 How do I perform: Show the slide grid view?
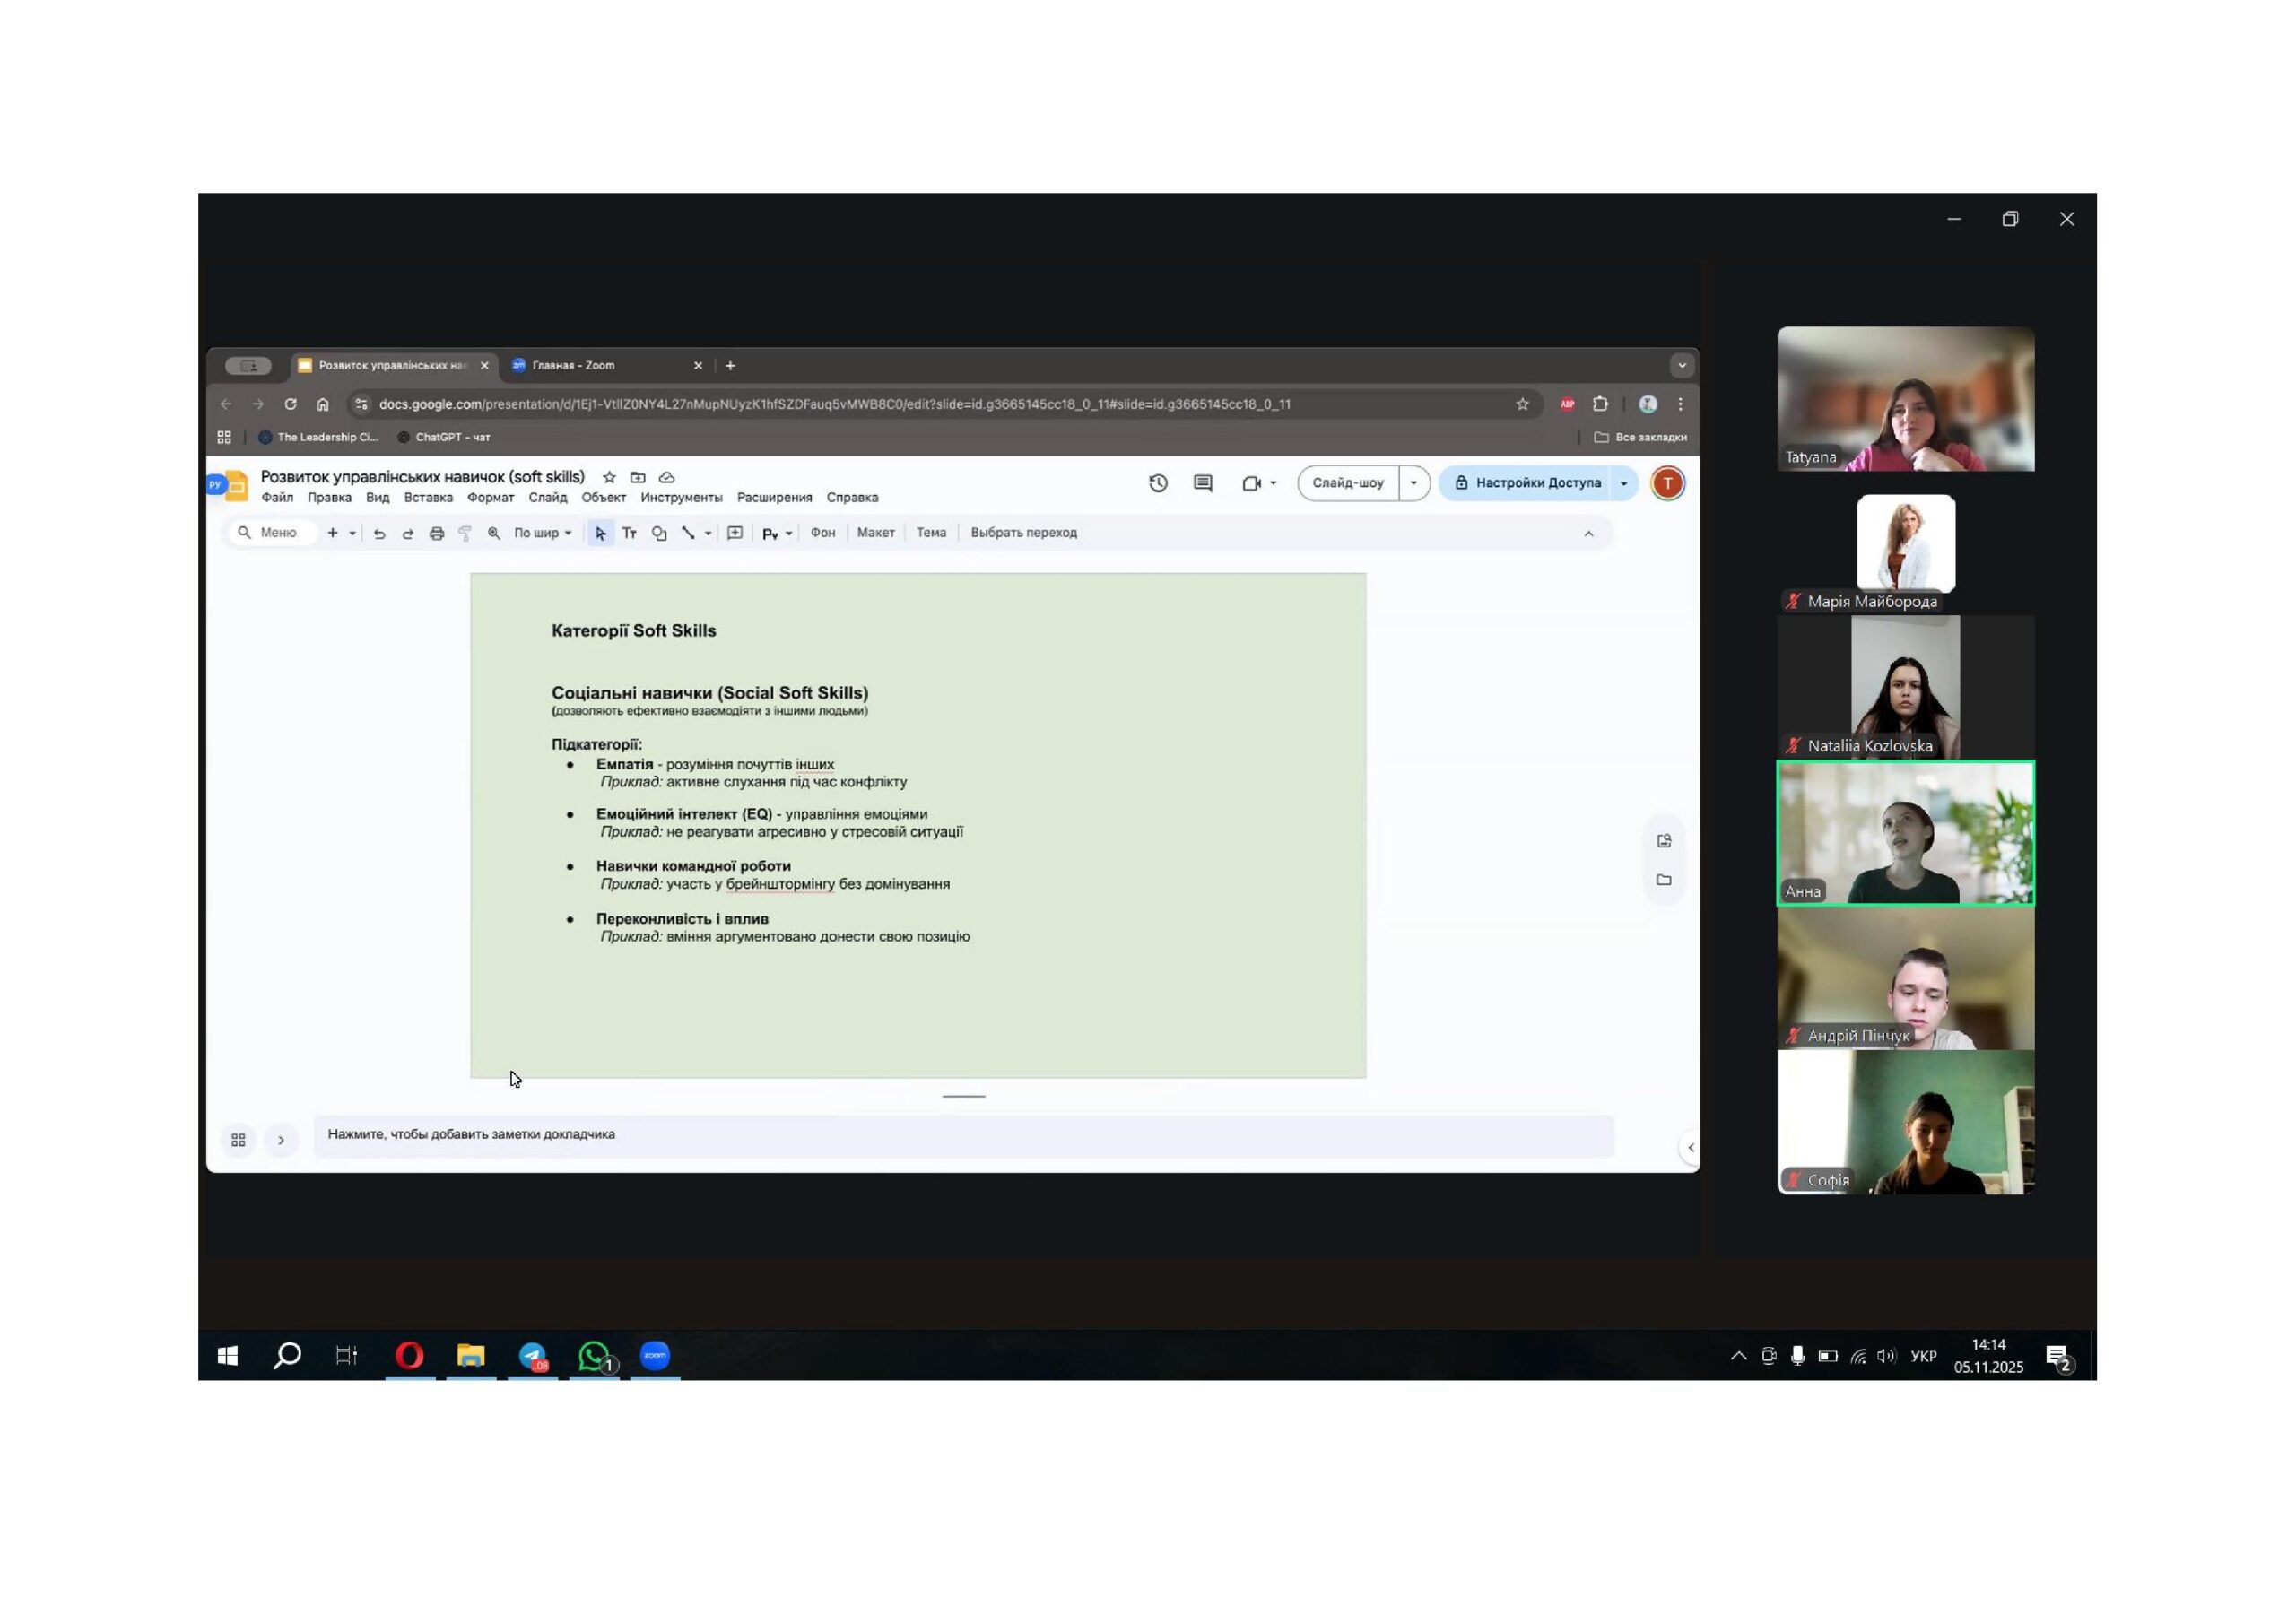pos(238,1139)
